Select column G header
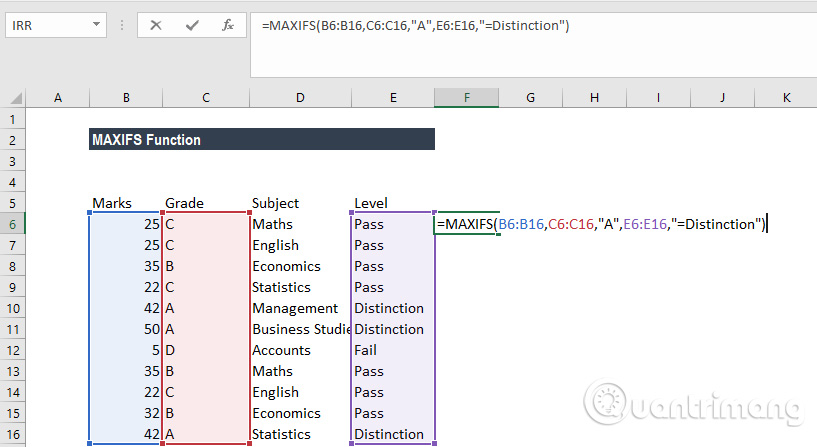The width and height of the screenshot is (817, 447). tap(530, 97)
